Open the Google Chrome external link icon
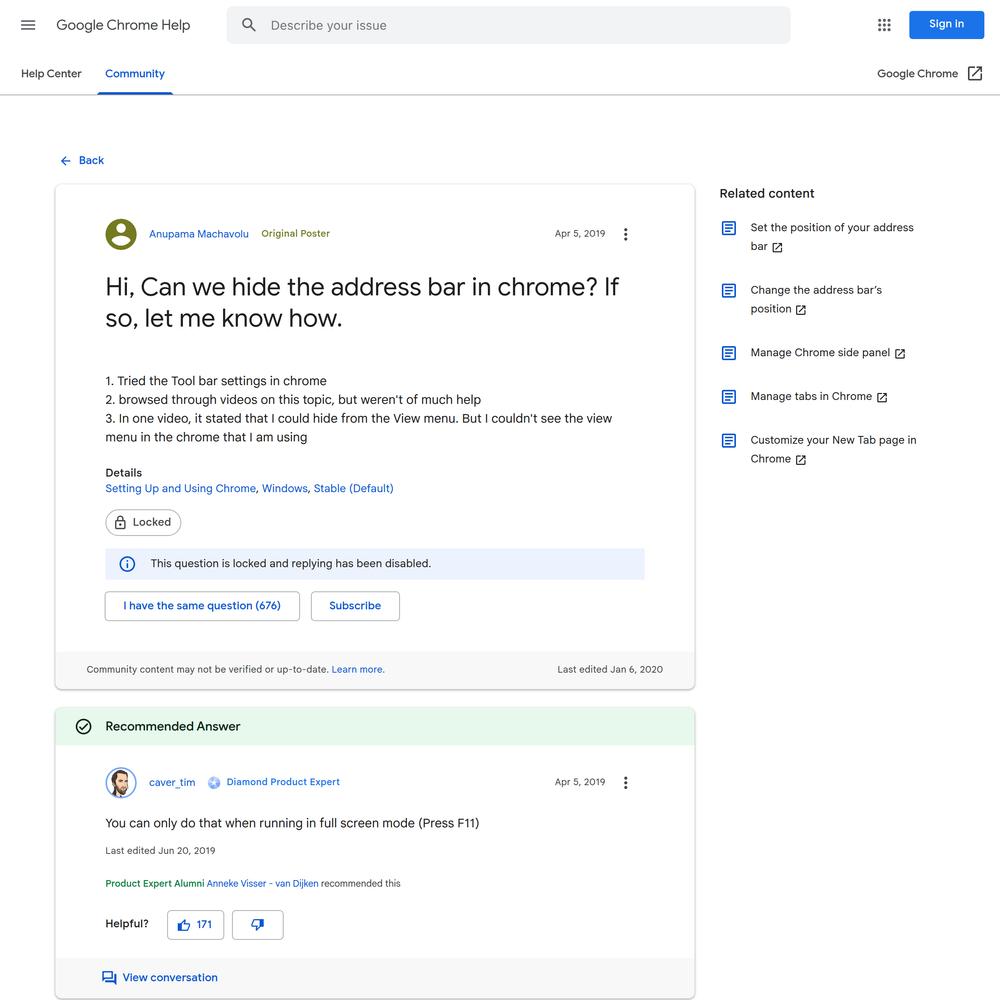The image size is (1000, 1000). point(975,73)
